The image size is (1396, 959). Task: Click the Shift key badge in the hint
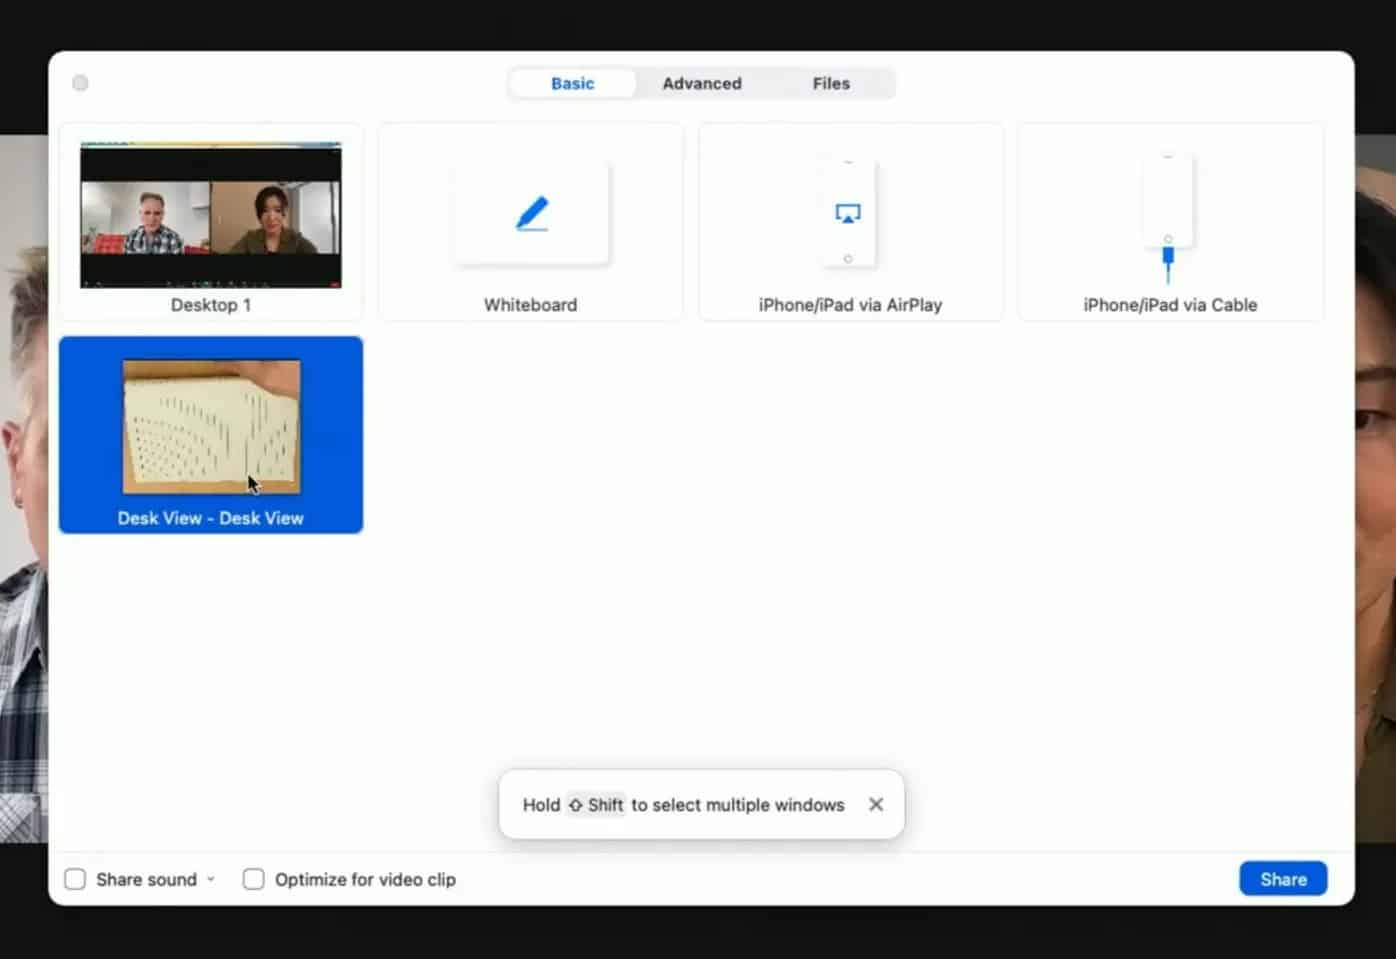point(596,805)
